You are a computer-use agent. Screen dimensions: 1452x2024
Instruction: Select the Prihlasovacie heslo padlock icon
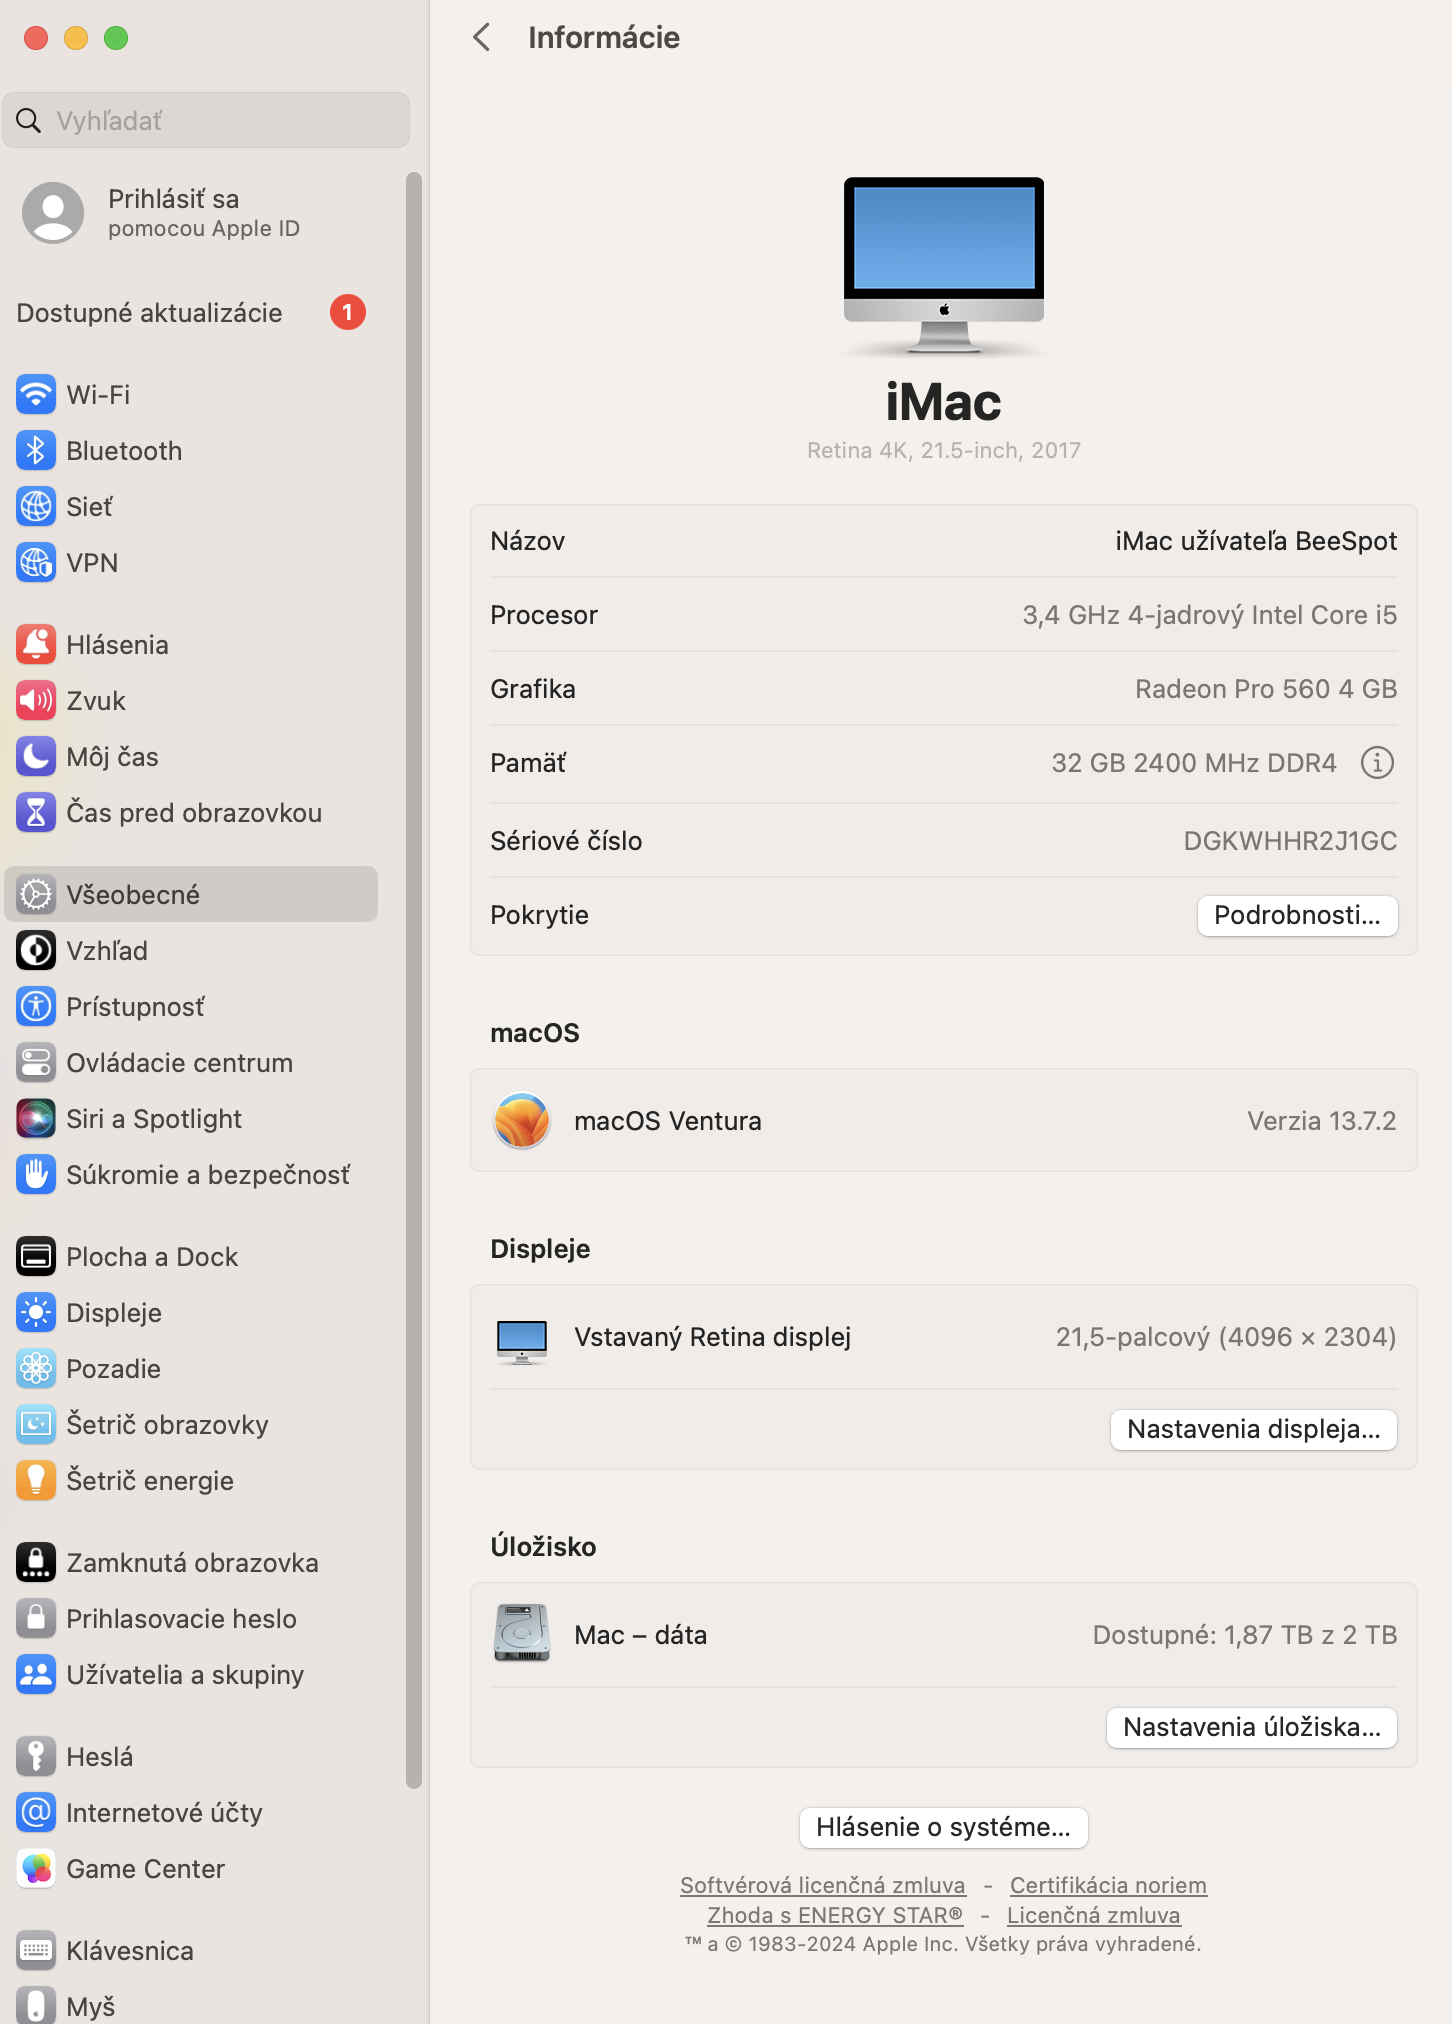pyautogui.click(x=36, y=1618)
